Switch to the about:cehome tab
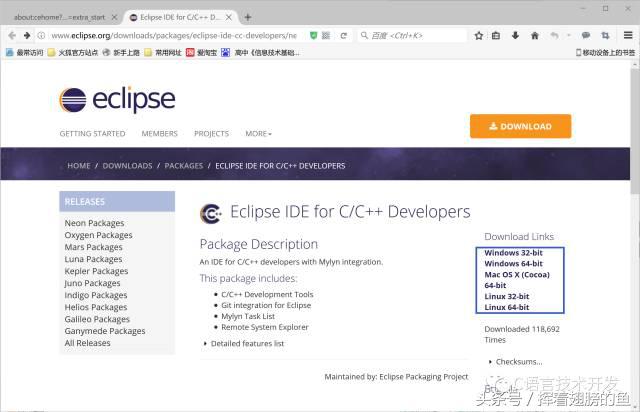This screenshot has height=412, width=640. pos(60,17)
